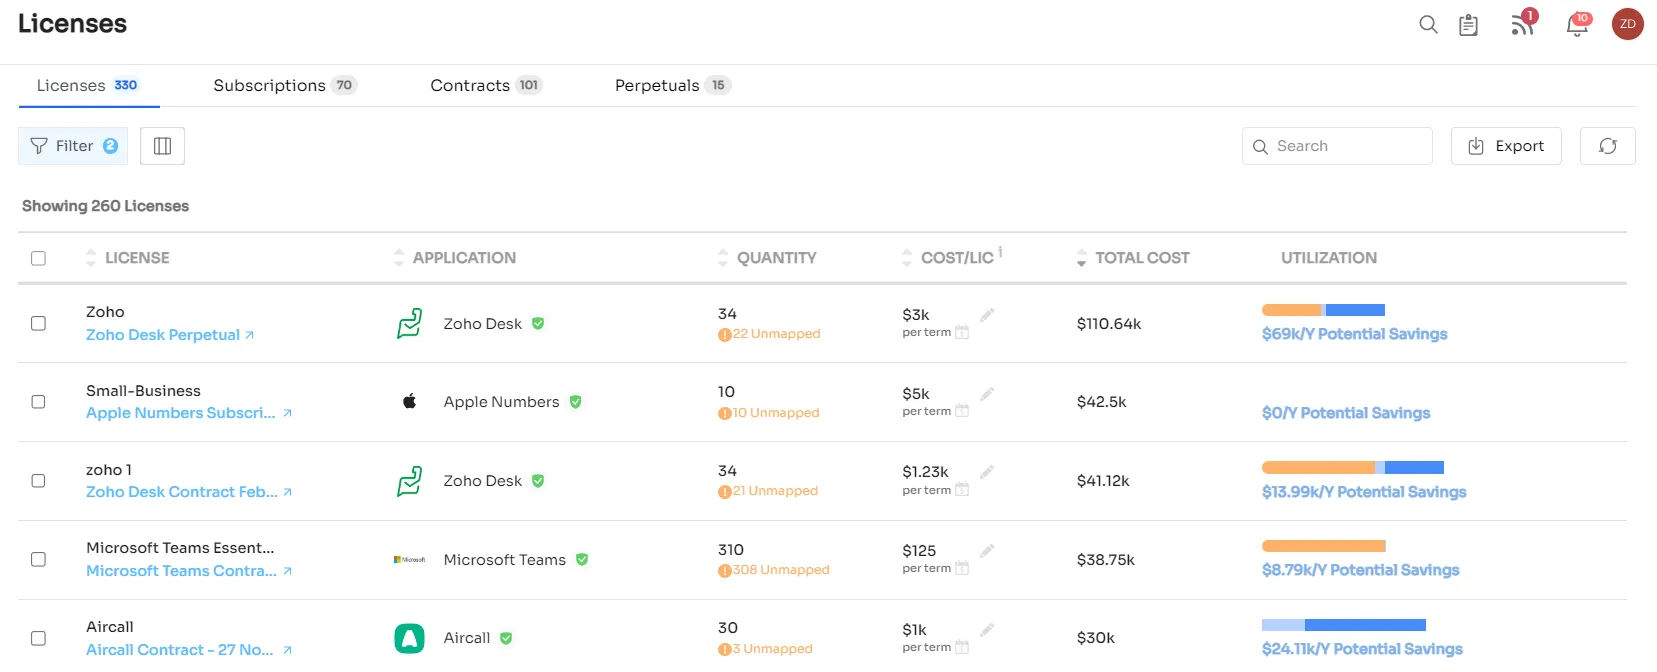The image size is (1657, 672).
Task: Click the Zoho Desk icon in zoho 1 row
Action: tap(409, 481)
